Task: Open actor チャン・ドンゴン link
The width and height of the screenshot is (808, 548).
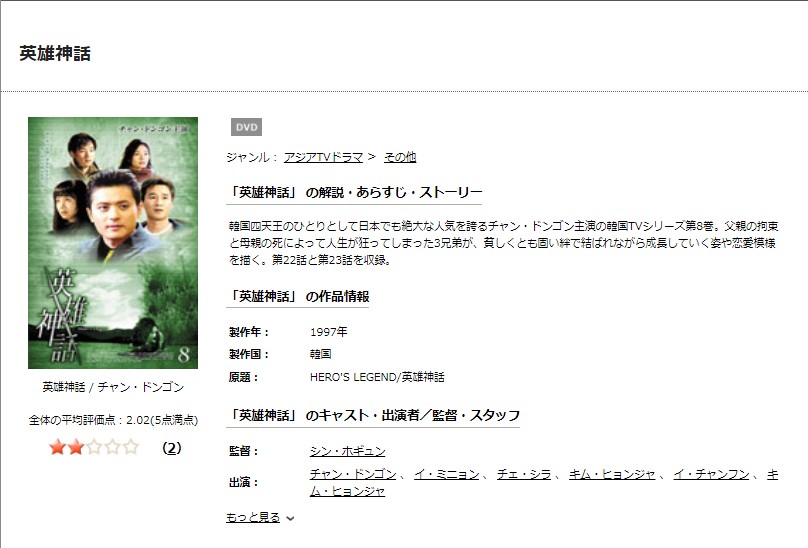Action: [x=353, y=474]
